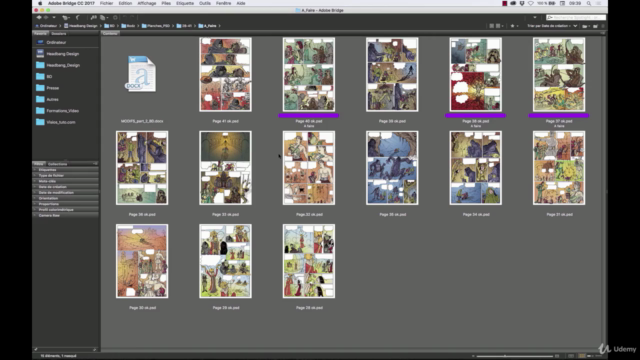Click the Page 35 ok.psd filename label
640x360 pixels.
(392, 214)
